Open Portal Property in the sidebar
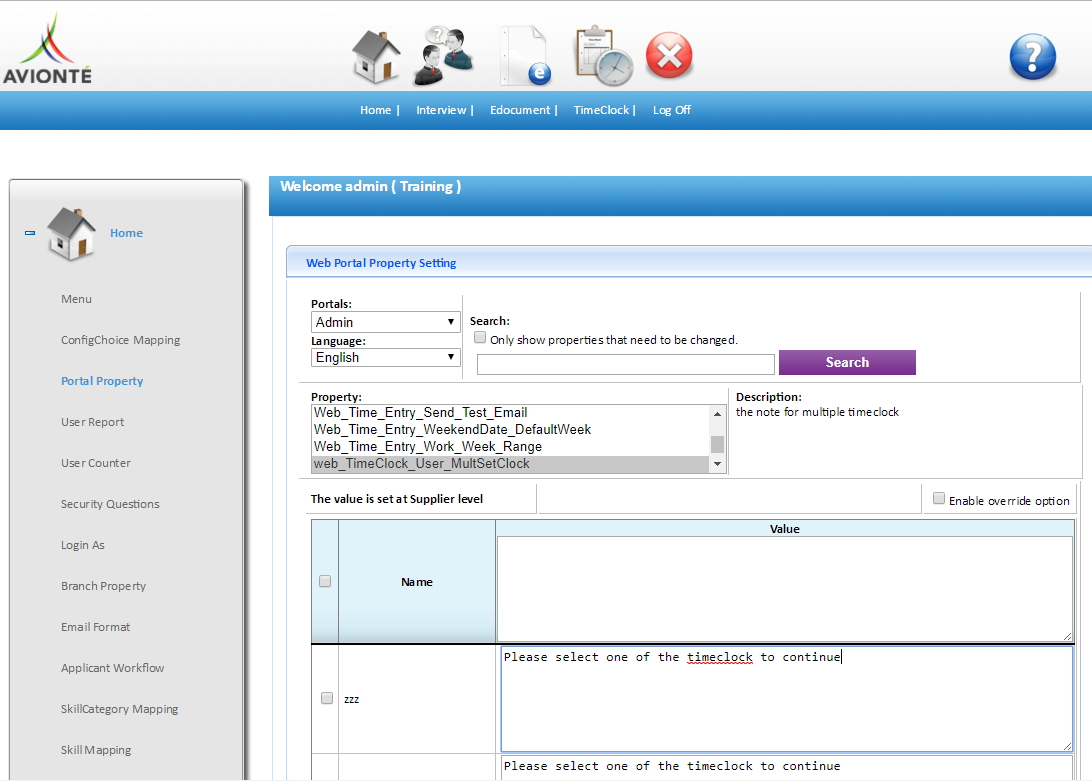This screenshot has height=781, width=1092. point(102,381)
